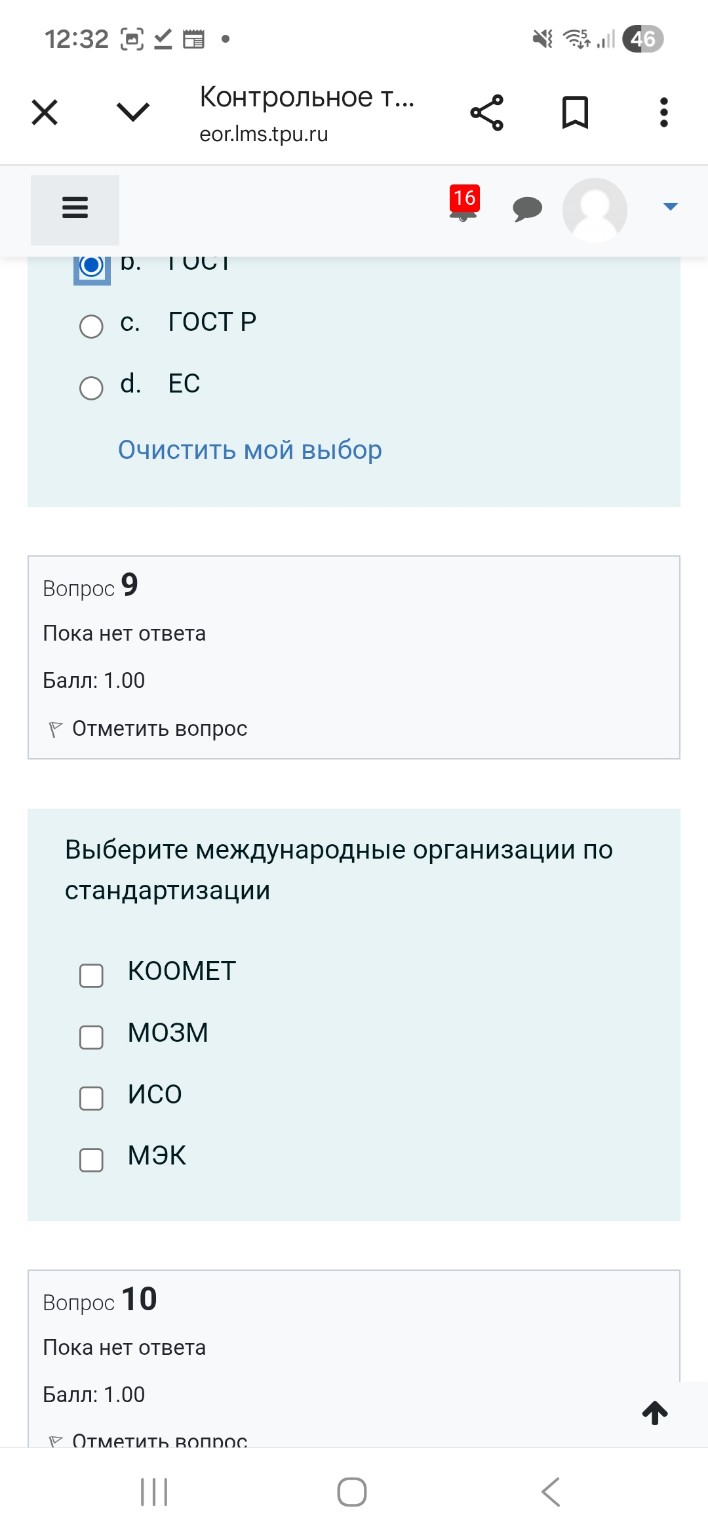
Task: Click the scroll-to-top arrow icon
Action: pyautogui.click(x=654, y=1413)
